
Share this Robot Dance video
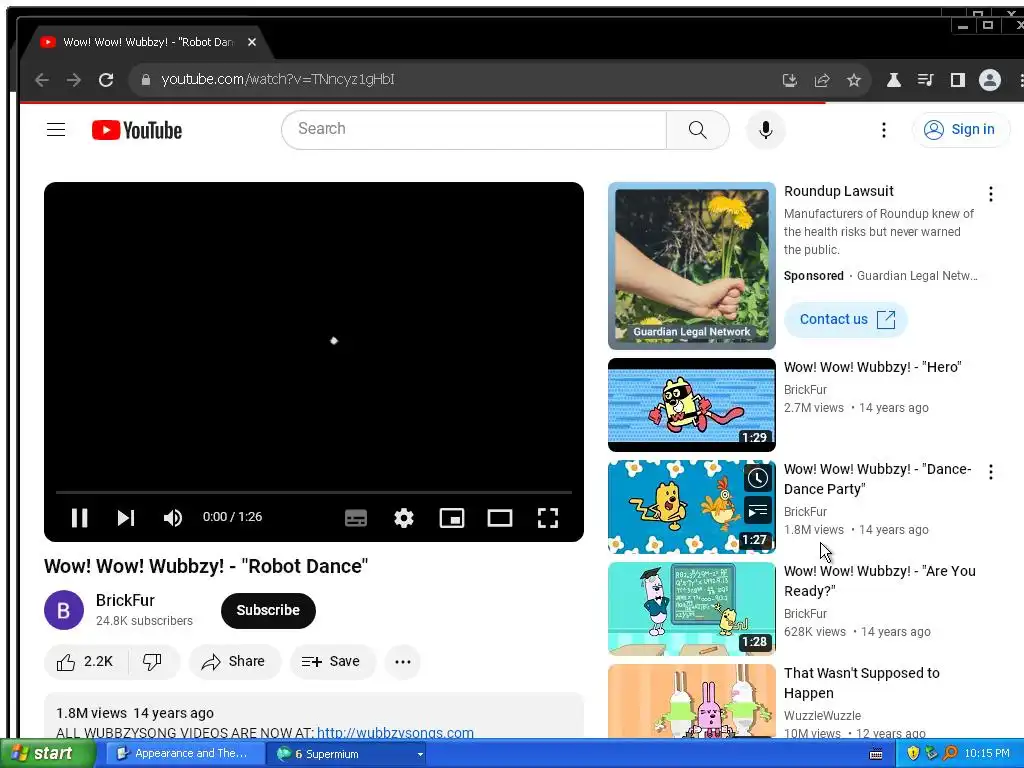(234, 662)
